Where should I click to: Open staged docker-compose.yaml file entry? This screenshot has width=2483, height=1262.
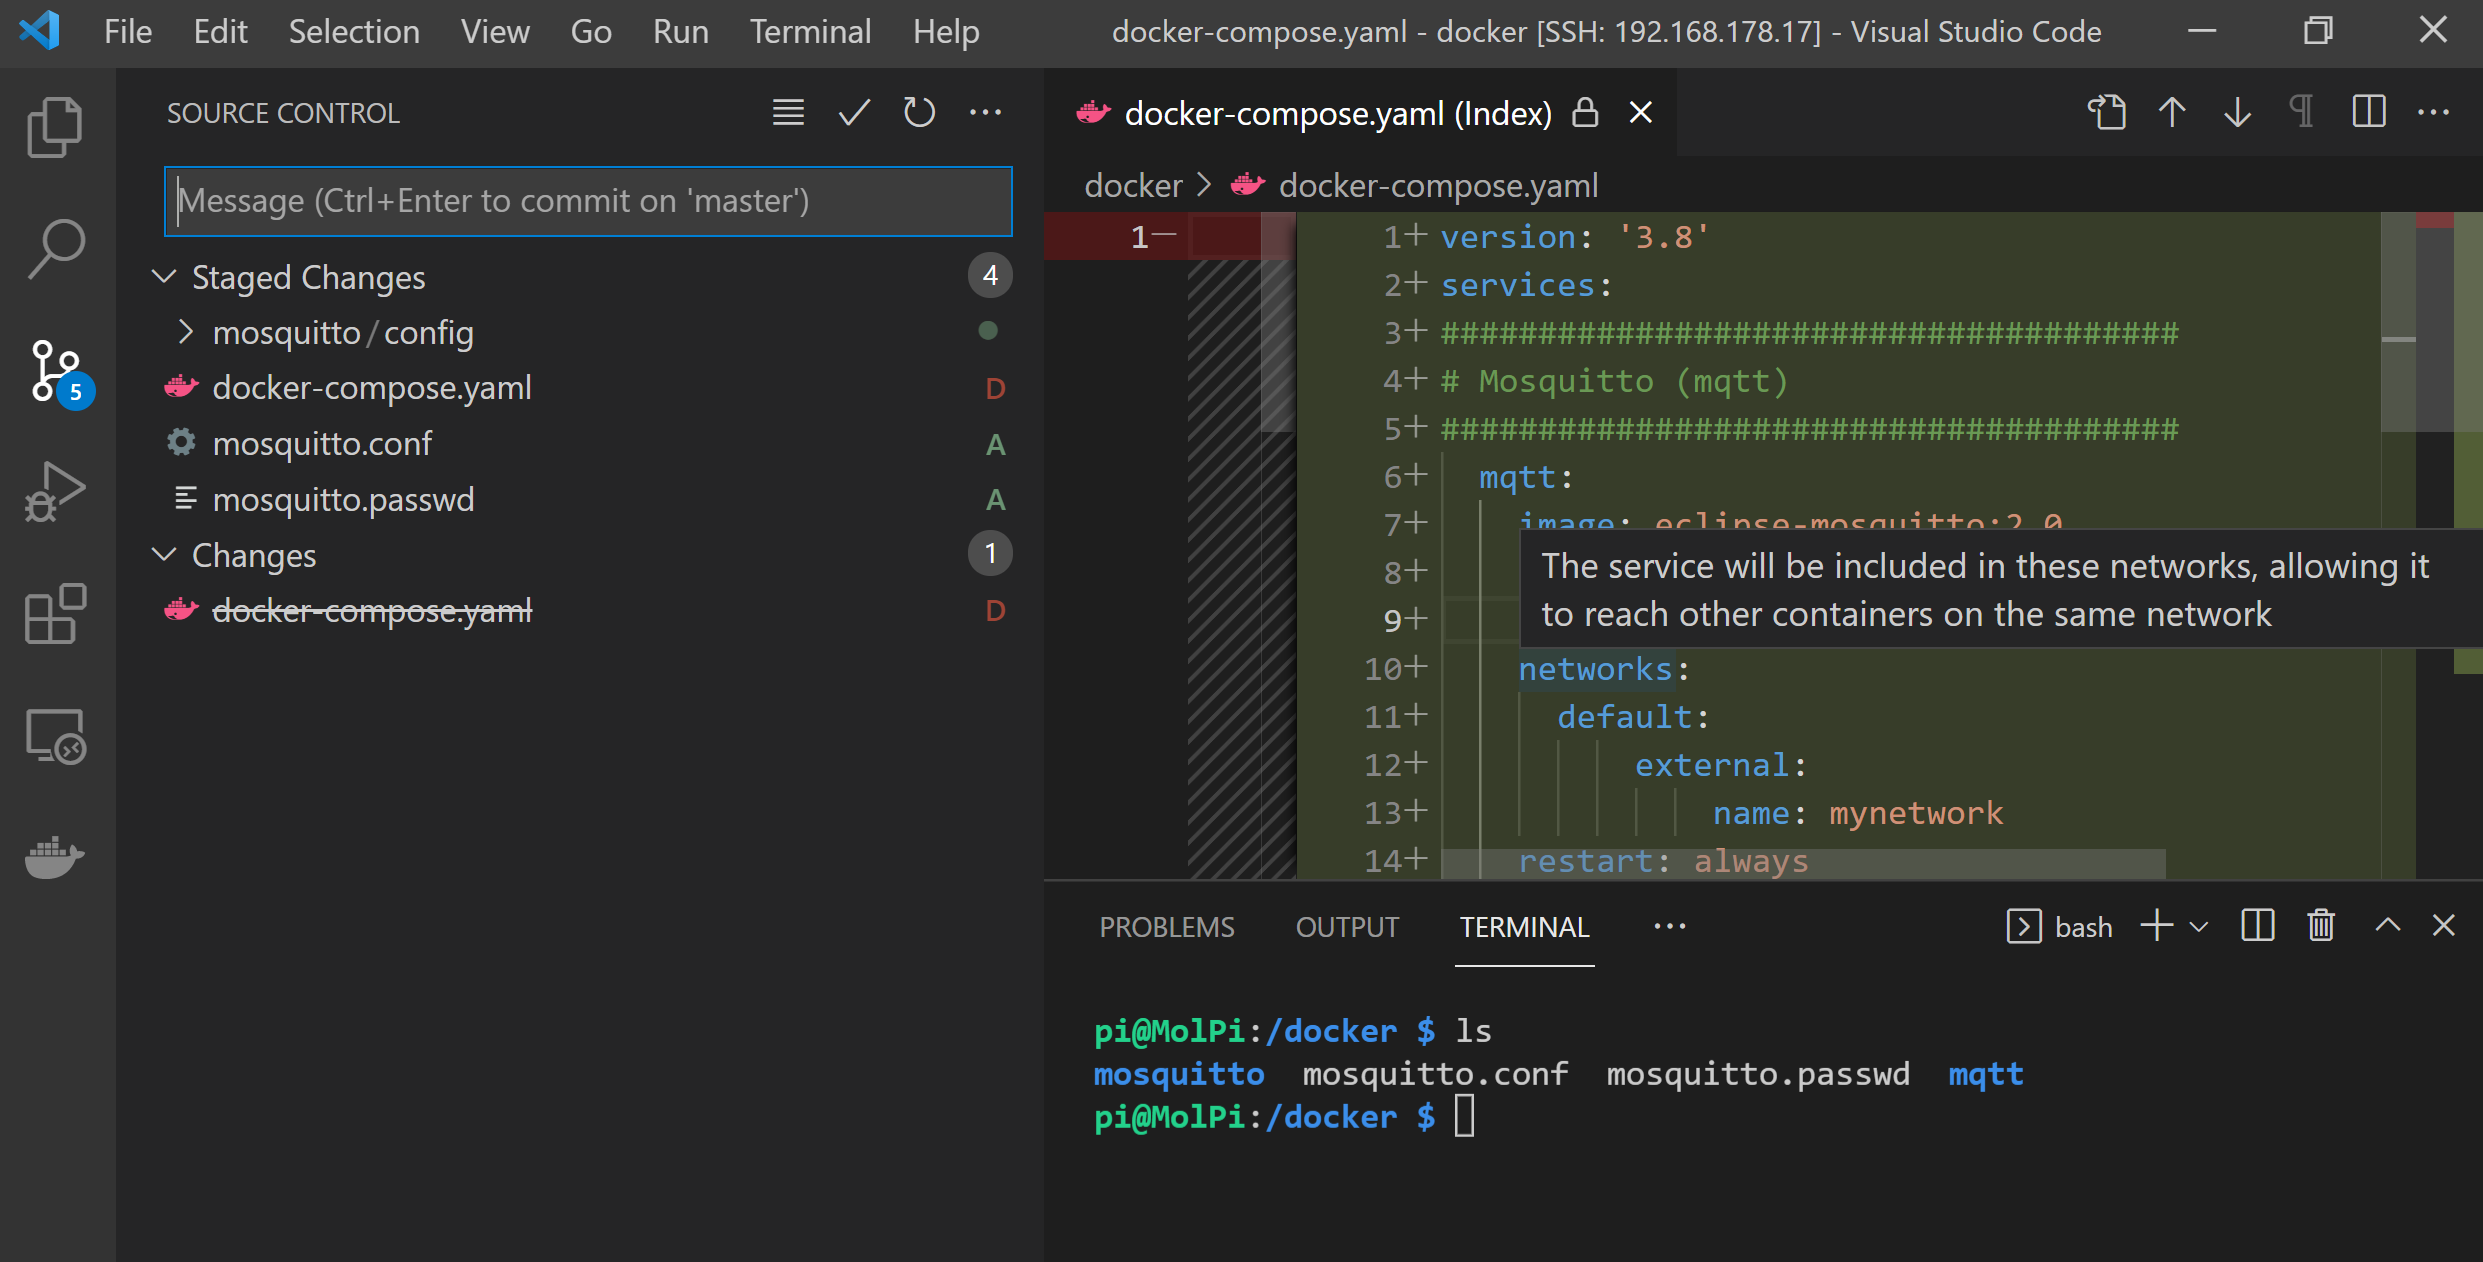click(371, 388)
